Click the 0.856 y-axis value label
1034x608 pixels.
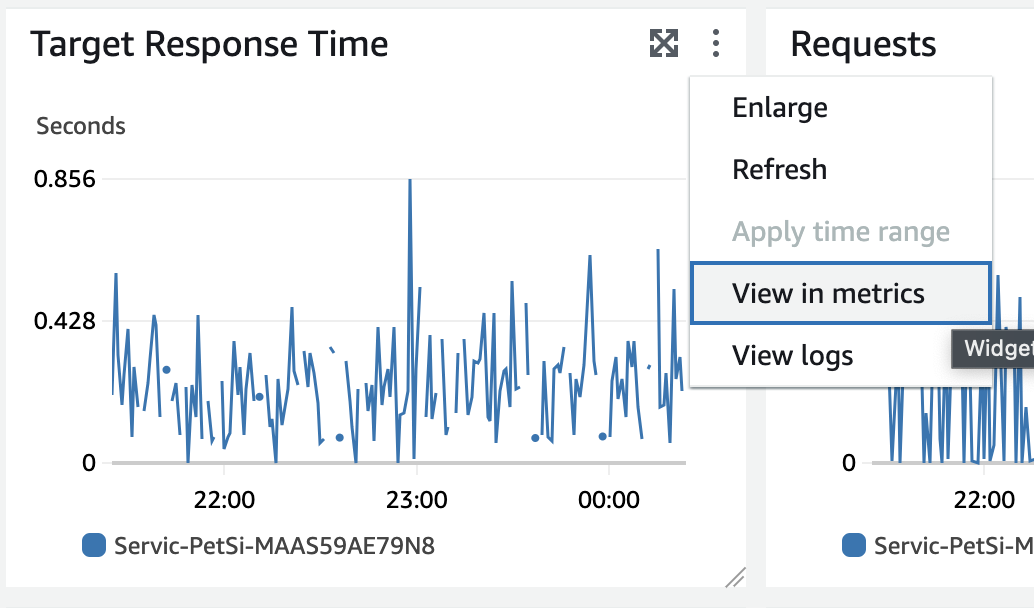point(64,180)
